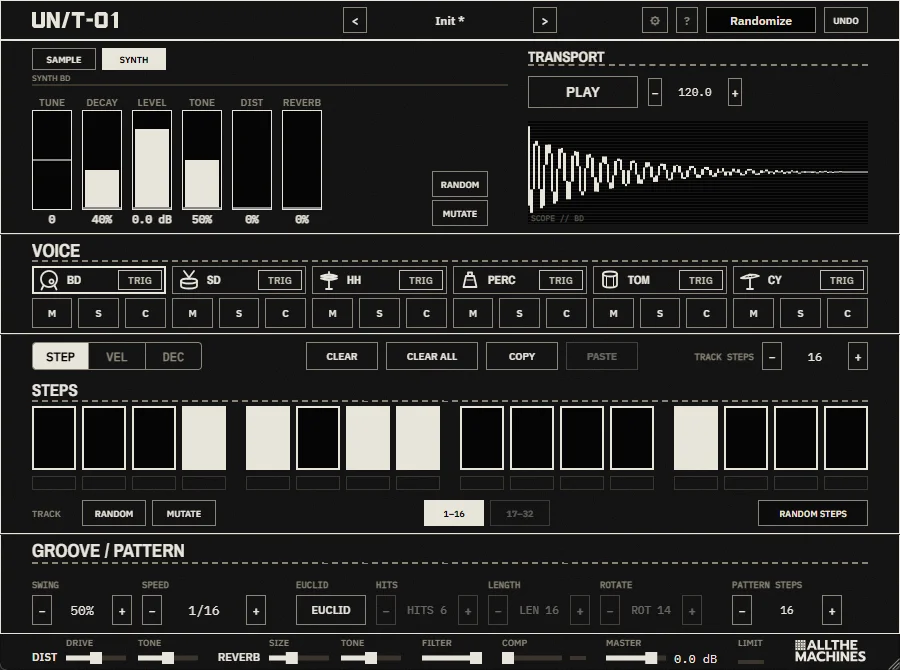This screenshot has height=670, width=900.
Task: Decrease speed from 1/16
Action: pyautogui.click(x=152, y=610)
